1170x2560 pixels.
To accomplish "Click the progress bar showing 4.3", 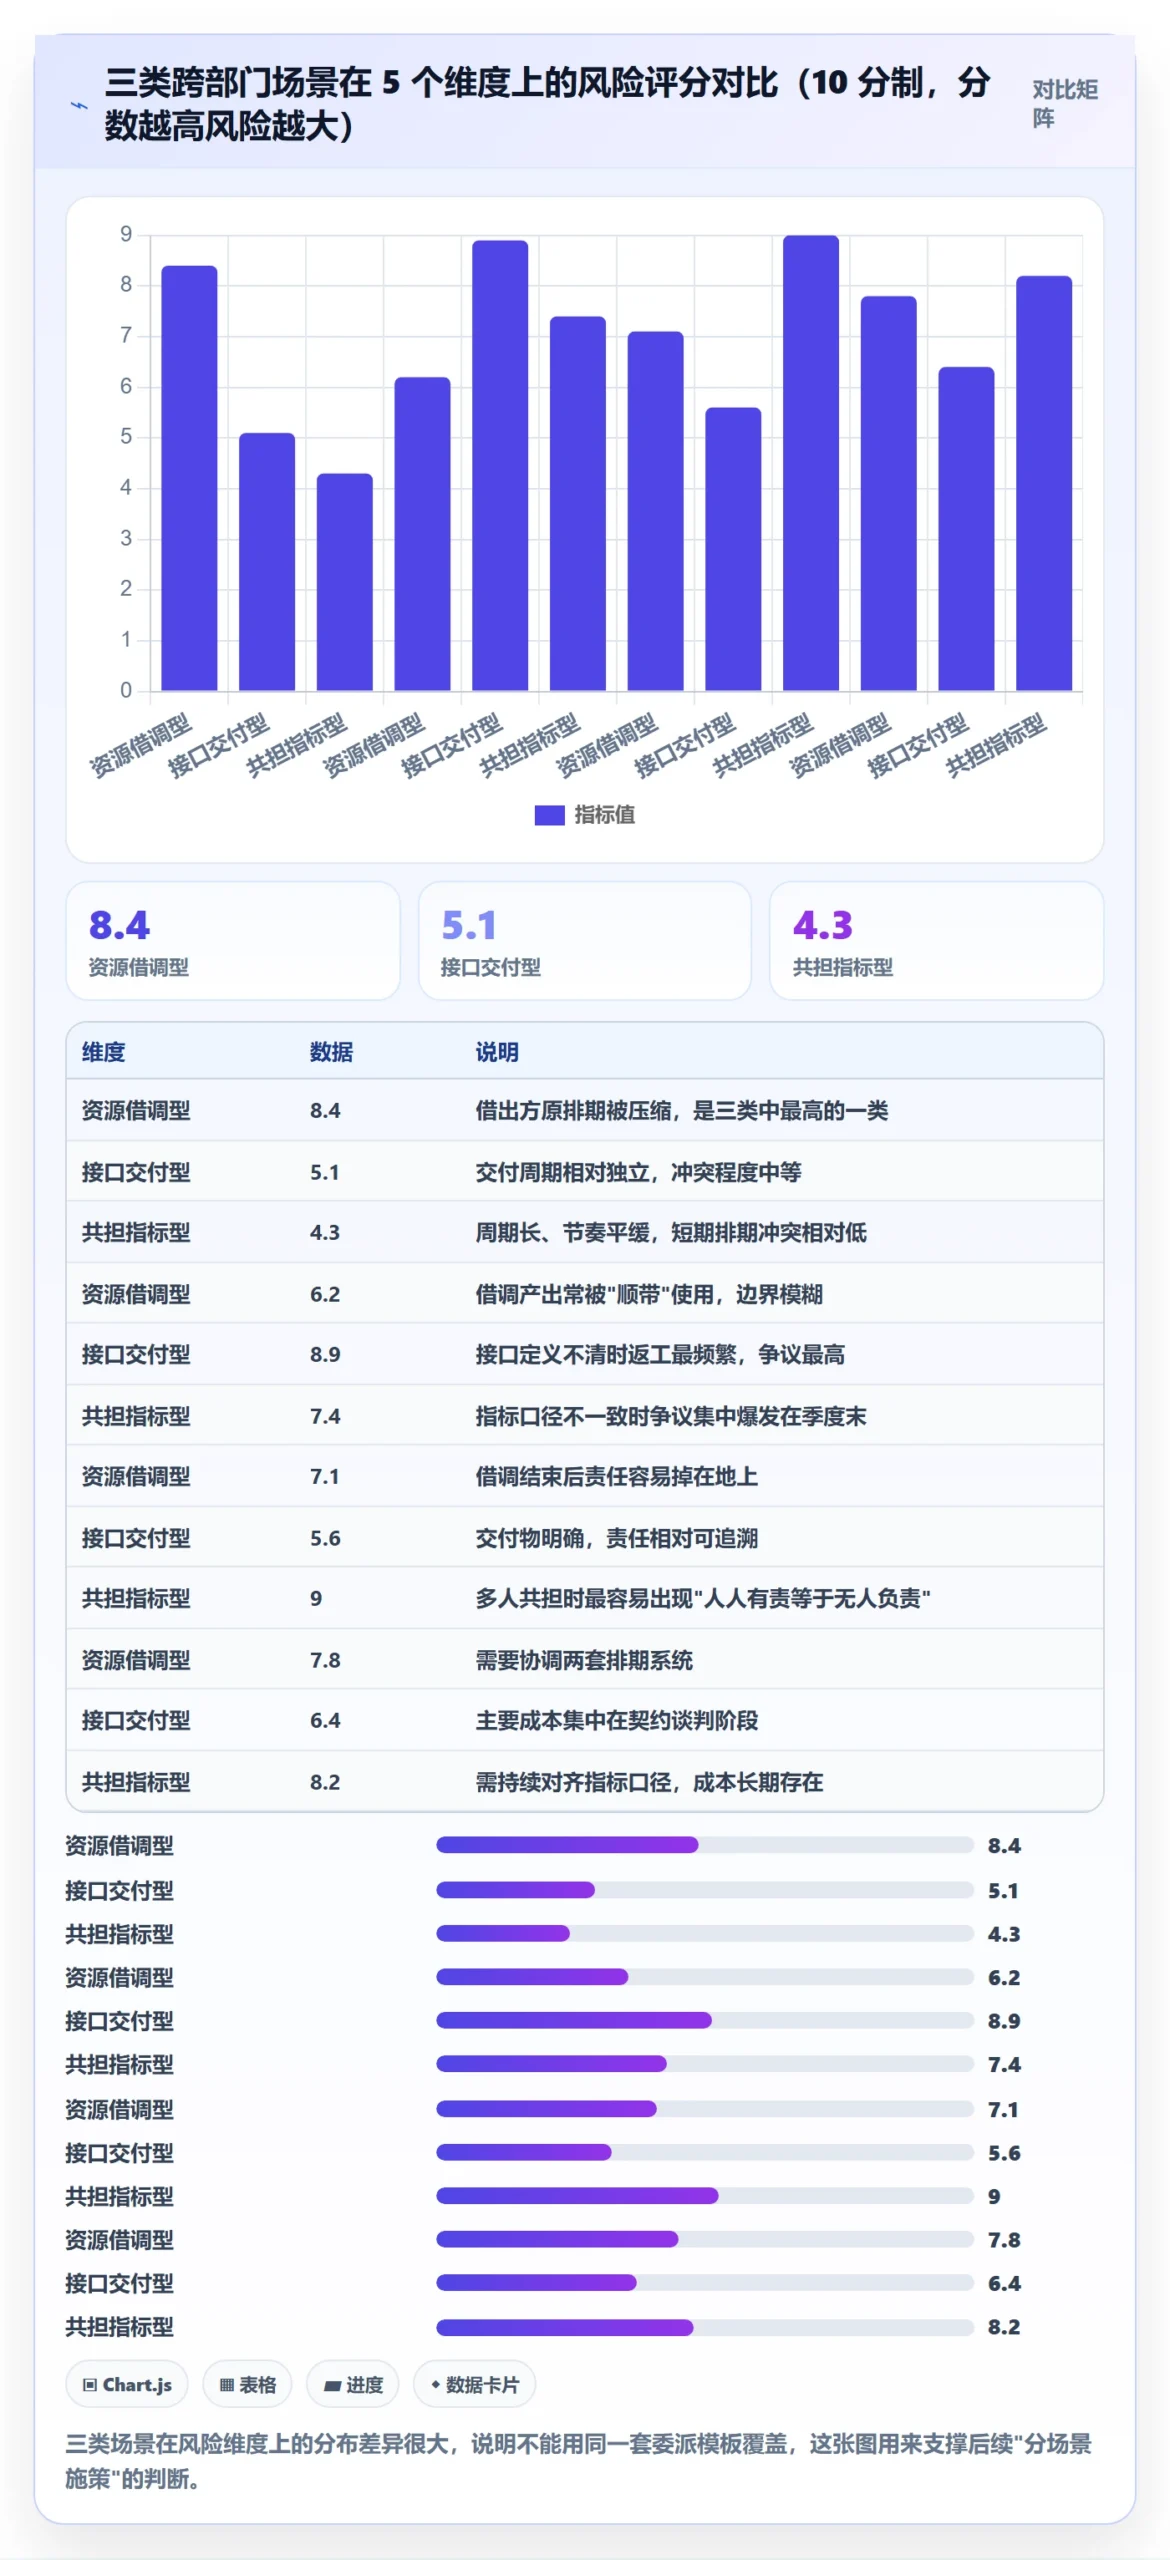I will point(705,1933).
